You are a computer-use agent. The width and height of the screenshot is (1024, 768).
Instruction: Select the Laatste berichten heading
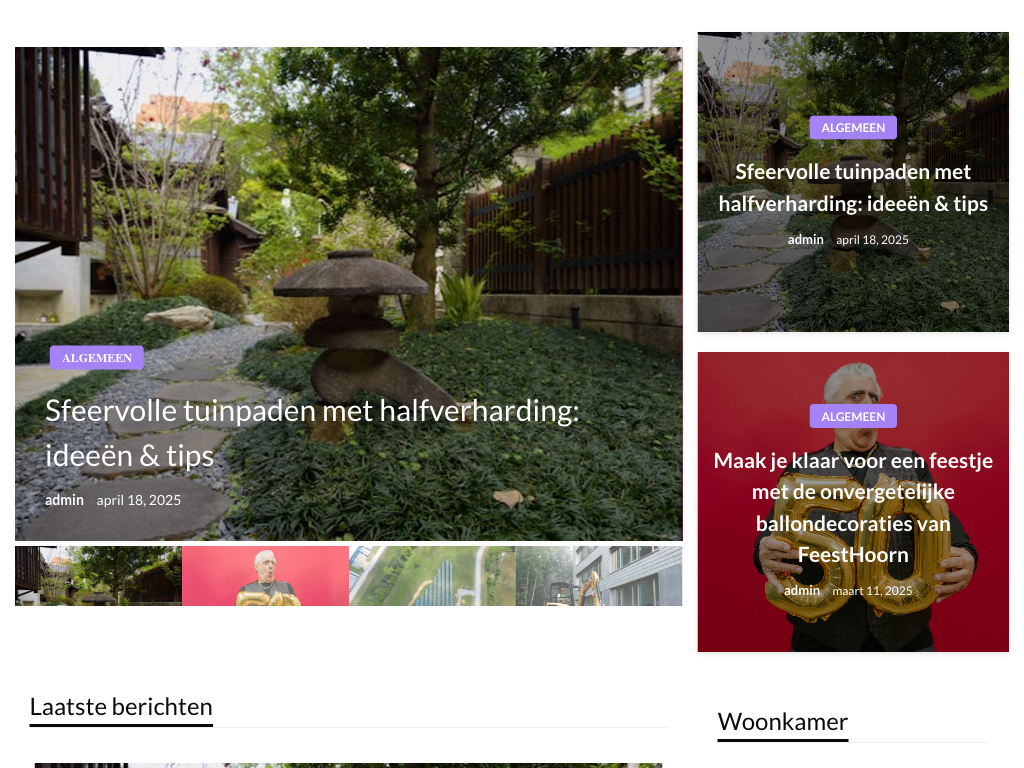[121, 707]
